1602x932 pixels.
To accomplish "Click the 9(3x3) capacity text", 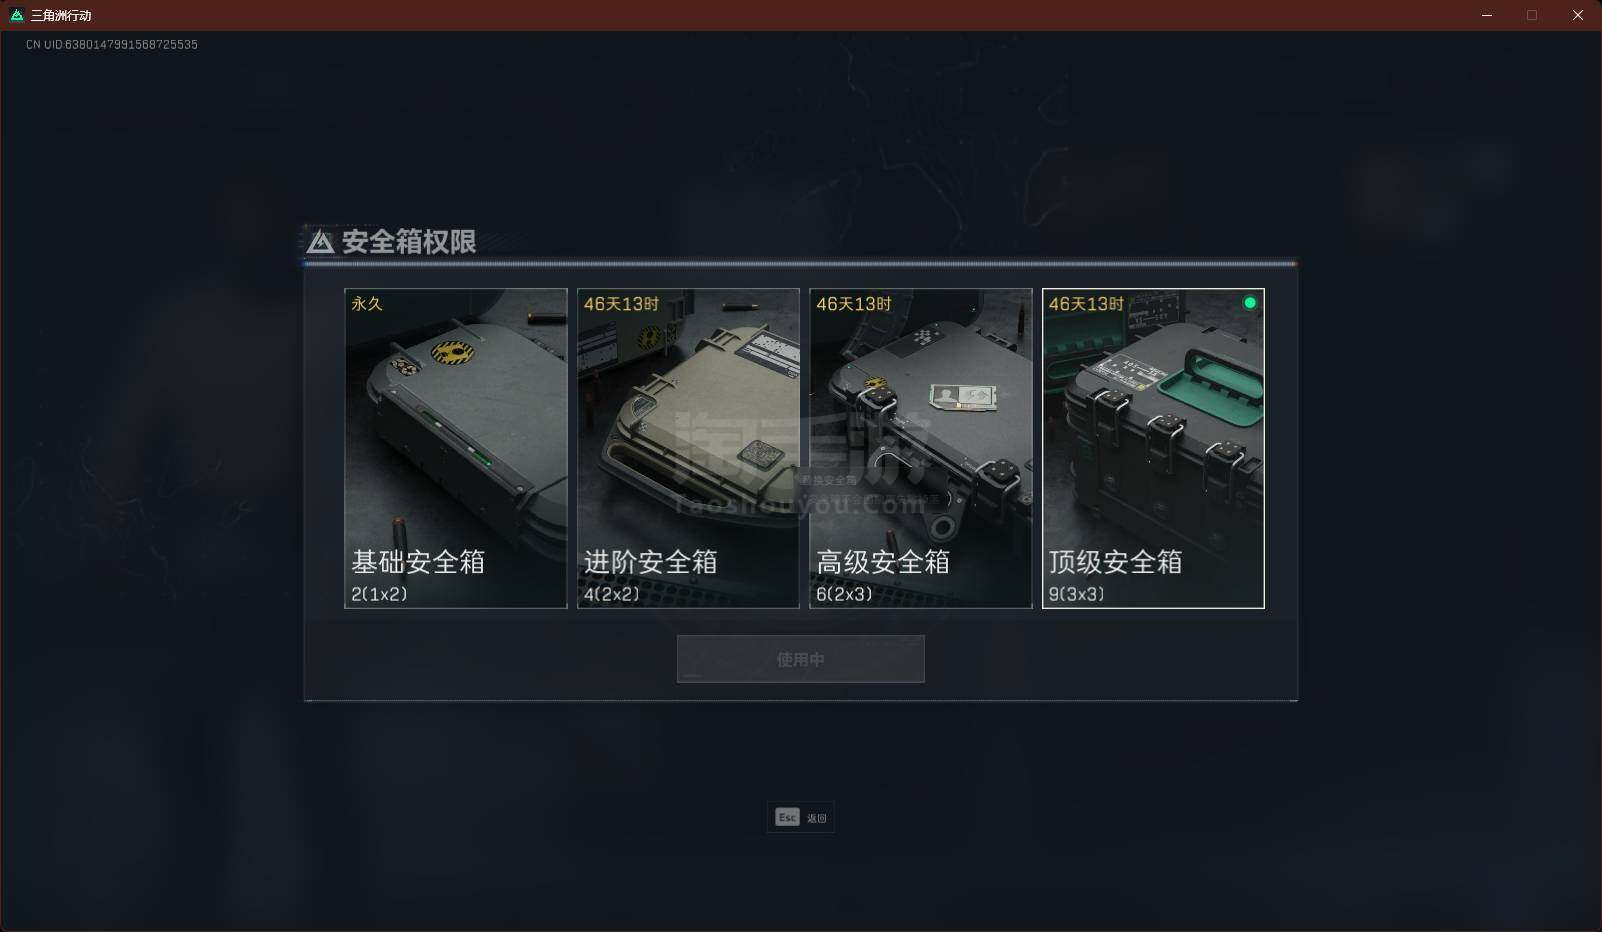I will coord(1076,594).
